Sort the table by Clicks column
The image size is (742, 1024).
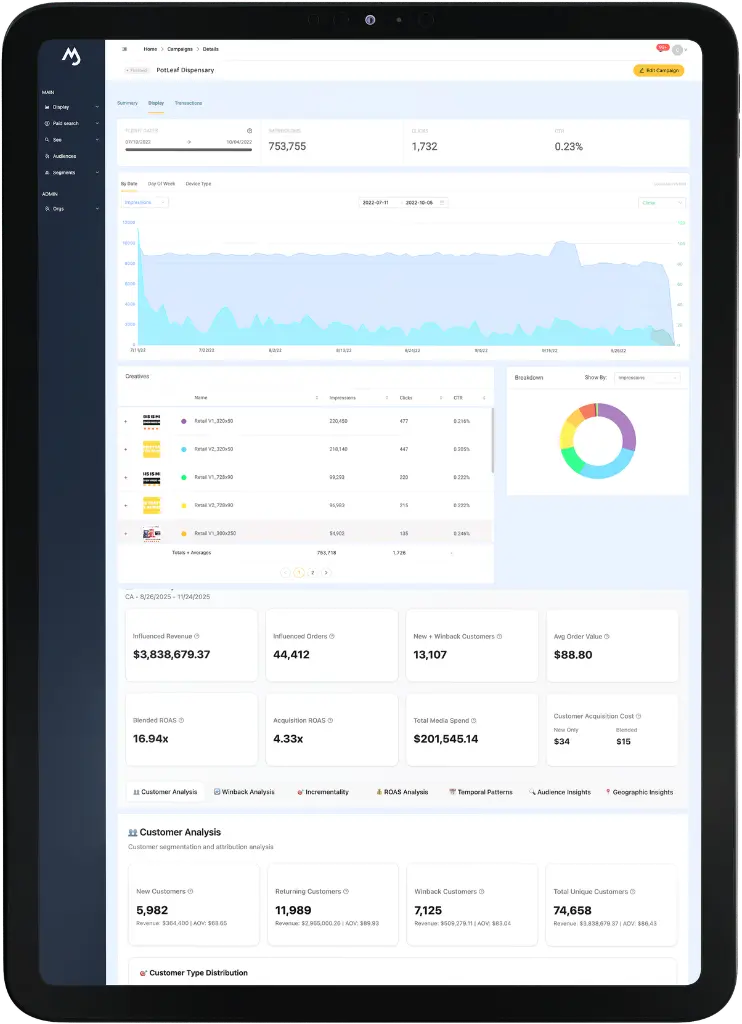pyautogui.click(x=441, y=398)
